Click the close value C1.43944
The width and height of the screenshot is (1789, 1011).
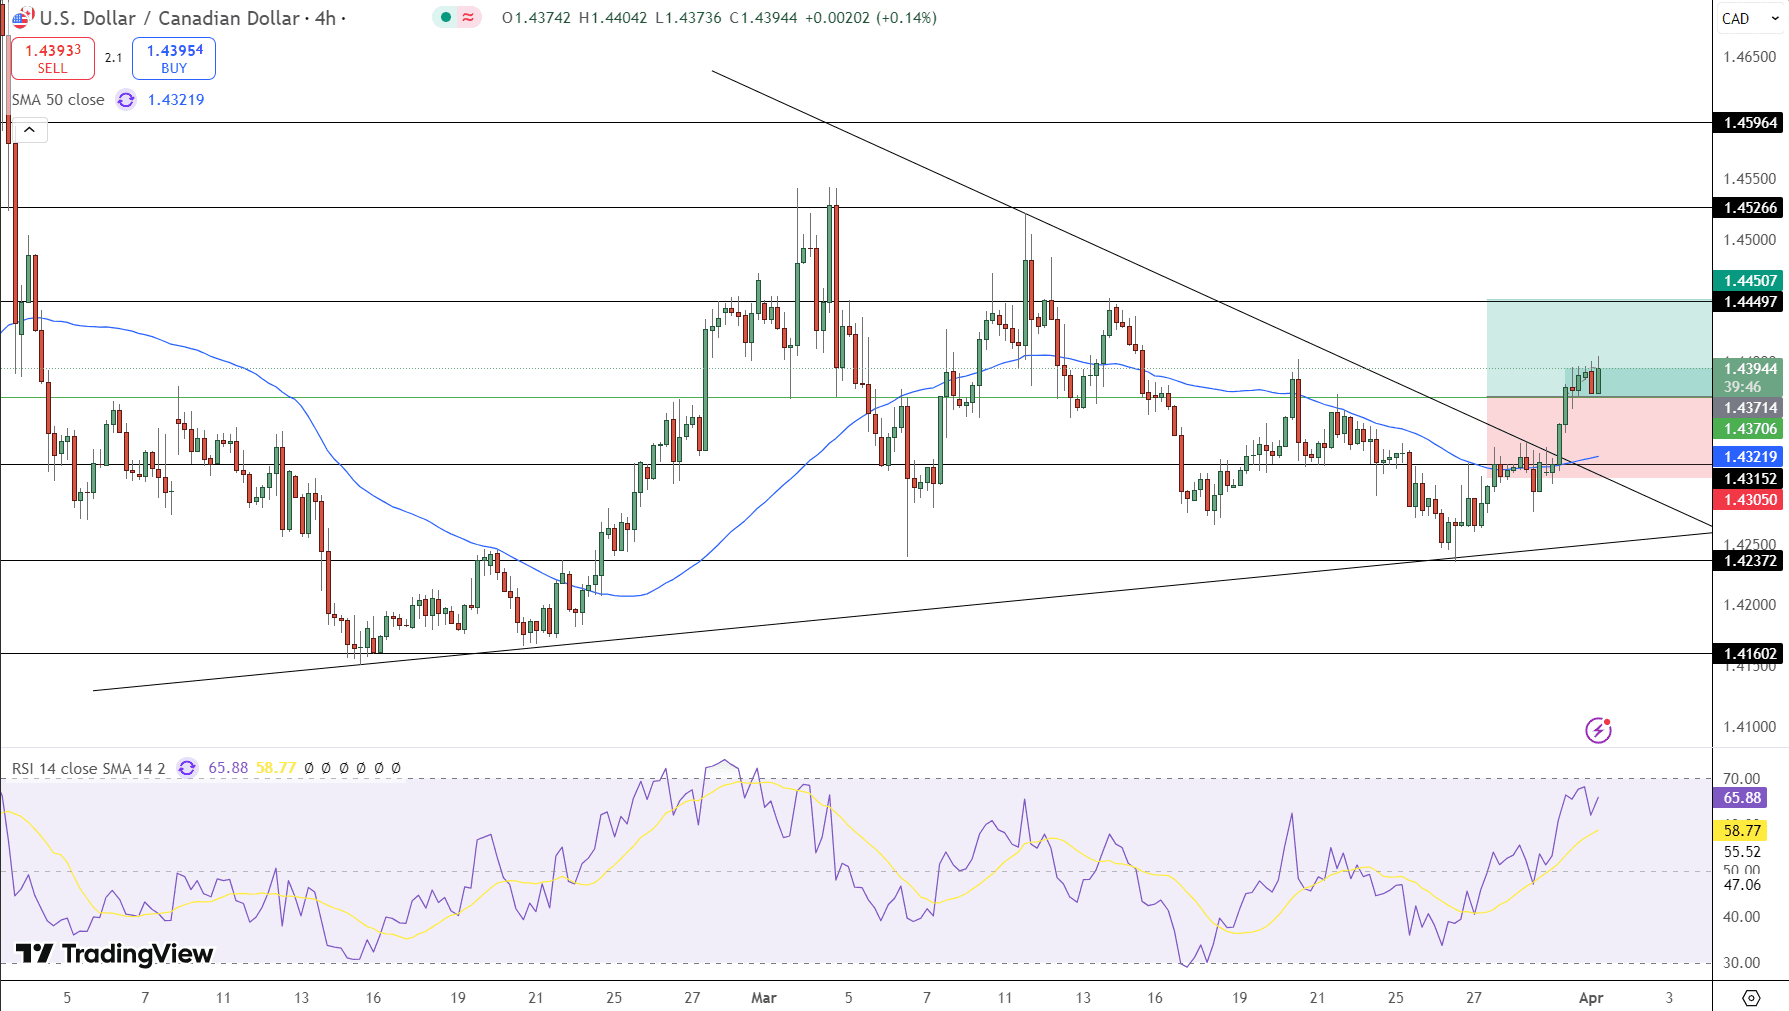pyautogui.click(x=763, y=18)
